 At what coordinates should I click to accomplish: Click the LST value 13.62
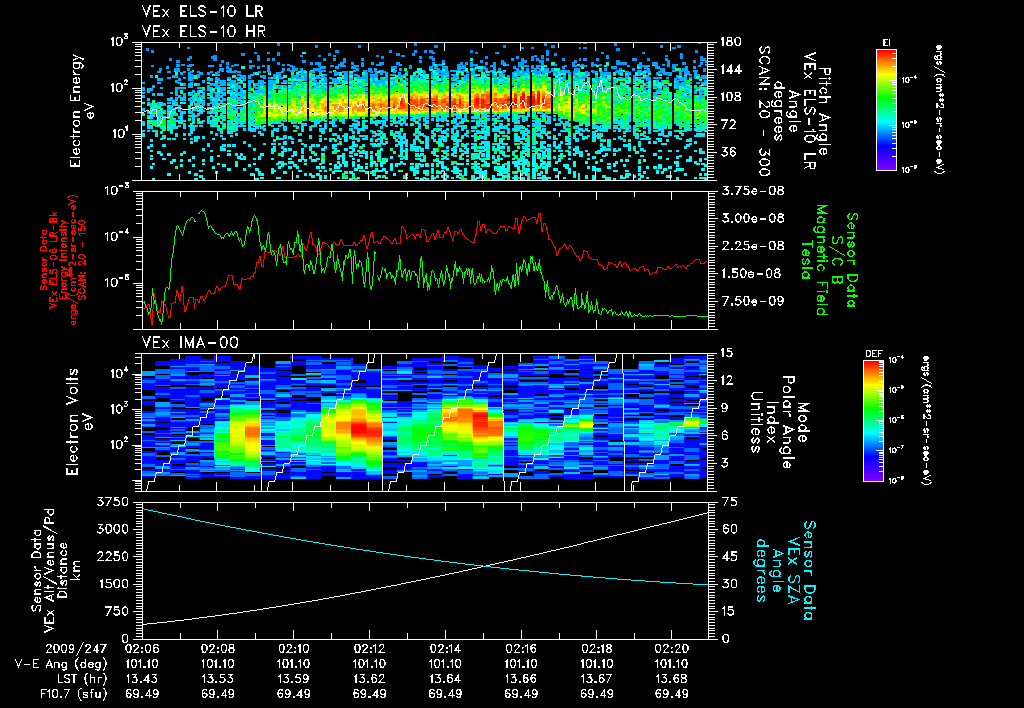(369, 679)
